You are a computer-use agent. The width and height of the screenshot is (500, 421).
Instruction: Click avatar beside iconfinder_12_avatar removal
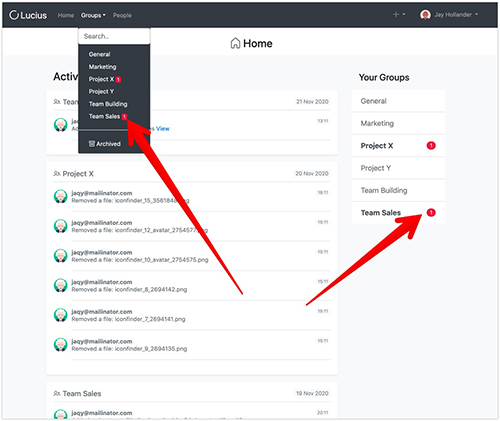click(x=61, y=226)
